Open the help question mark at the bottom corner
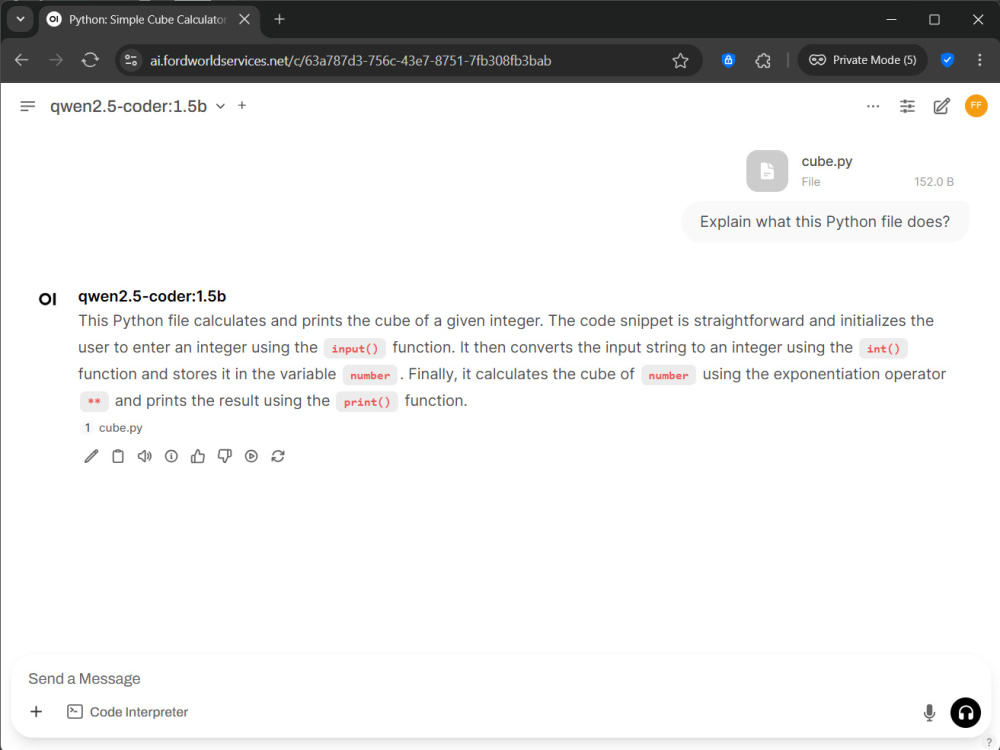 989,742
